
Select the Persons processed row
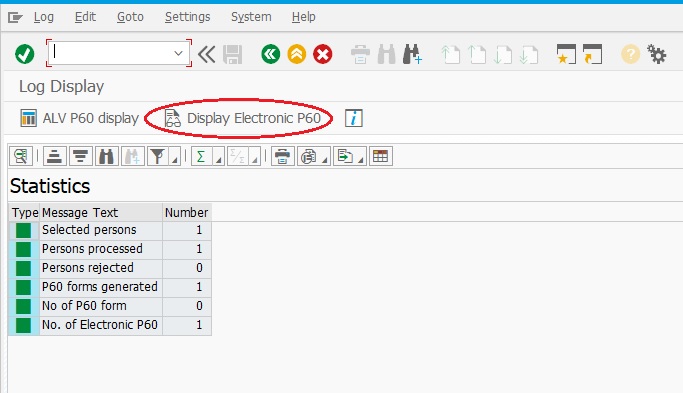tap(110, 249)
